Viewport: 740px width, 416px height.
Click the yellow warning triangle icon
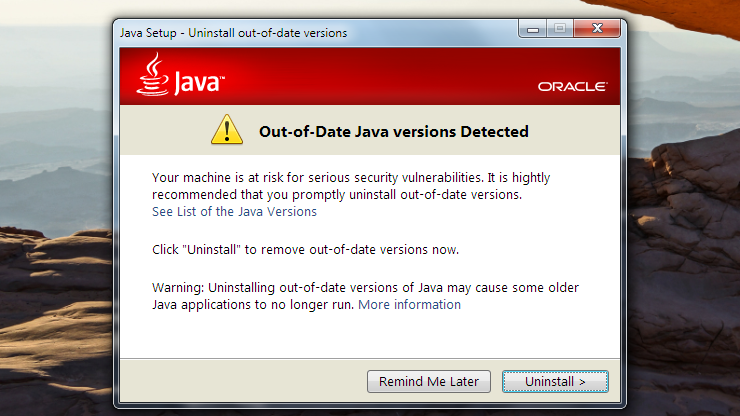point(227,129)
